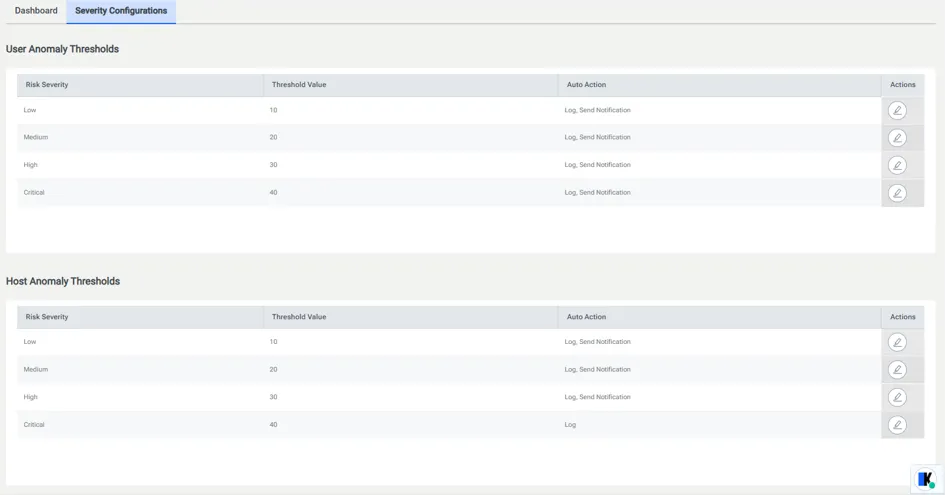The height and width of the screenshot is (495, 945).
Task: Click Auto Action header in Host Anomaly table
Action: point(586,317)
